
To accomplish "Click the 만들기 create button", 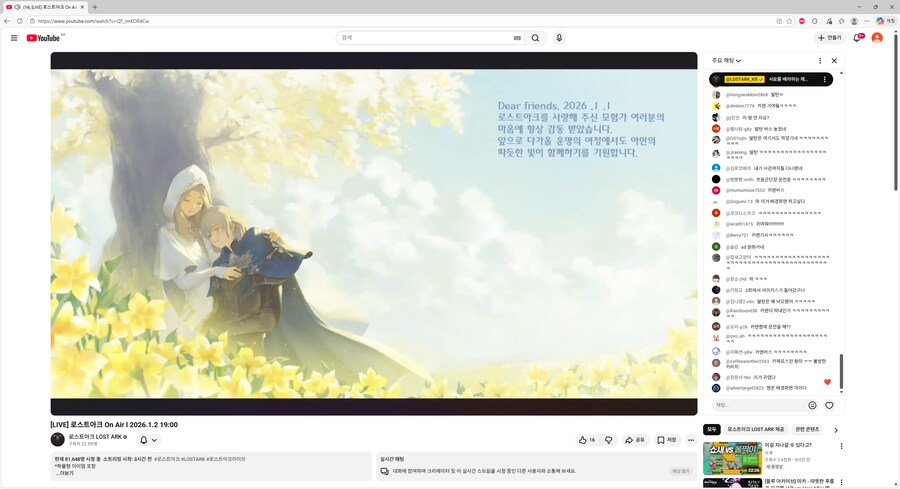I will (829, 38).
